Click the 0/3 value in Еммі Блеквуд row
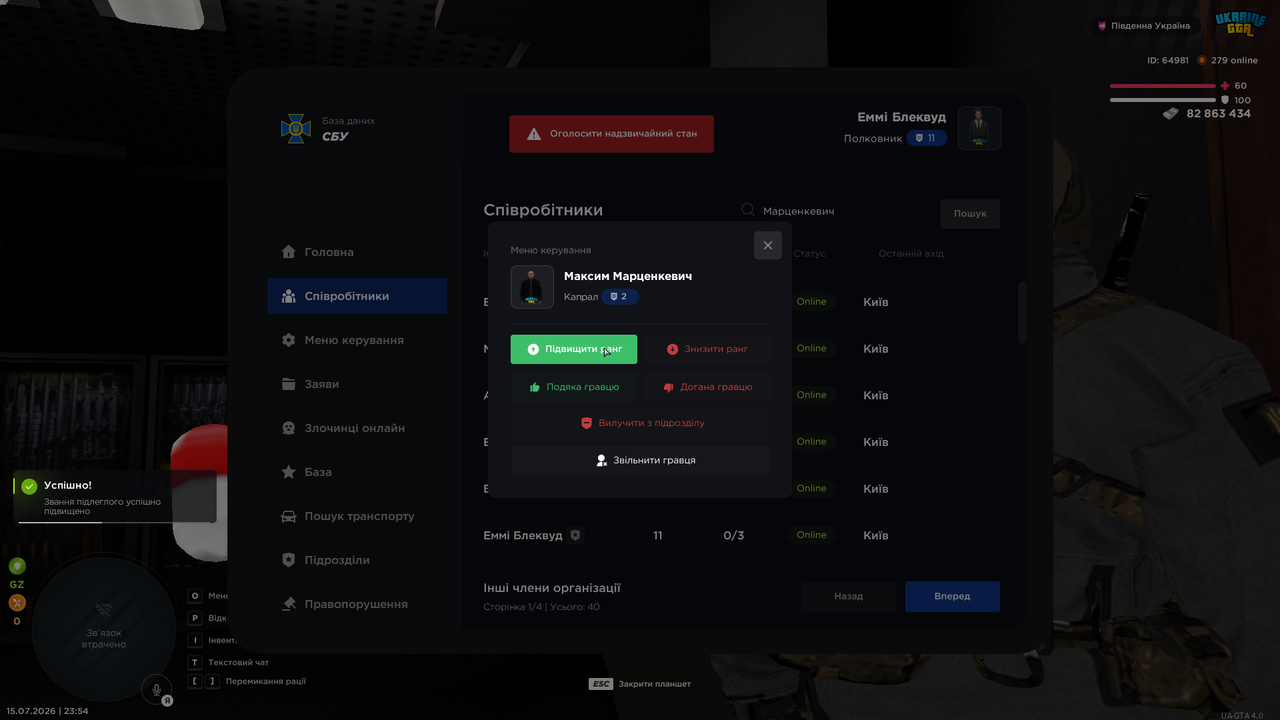 click(733, 535)
